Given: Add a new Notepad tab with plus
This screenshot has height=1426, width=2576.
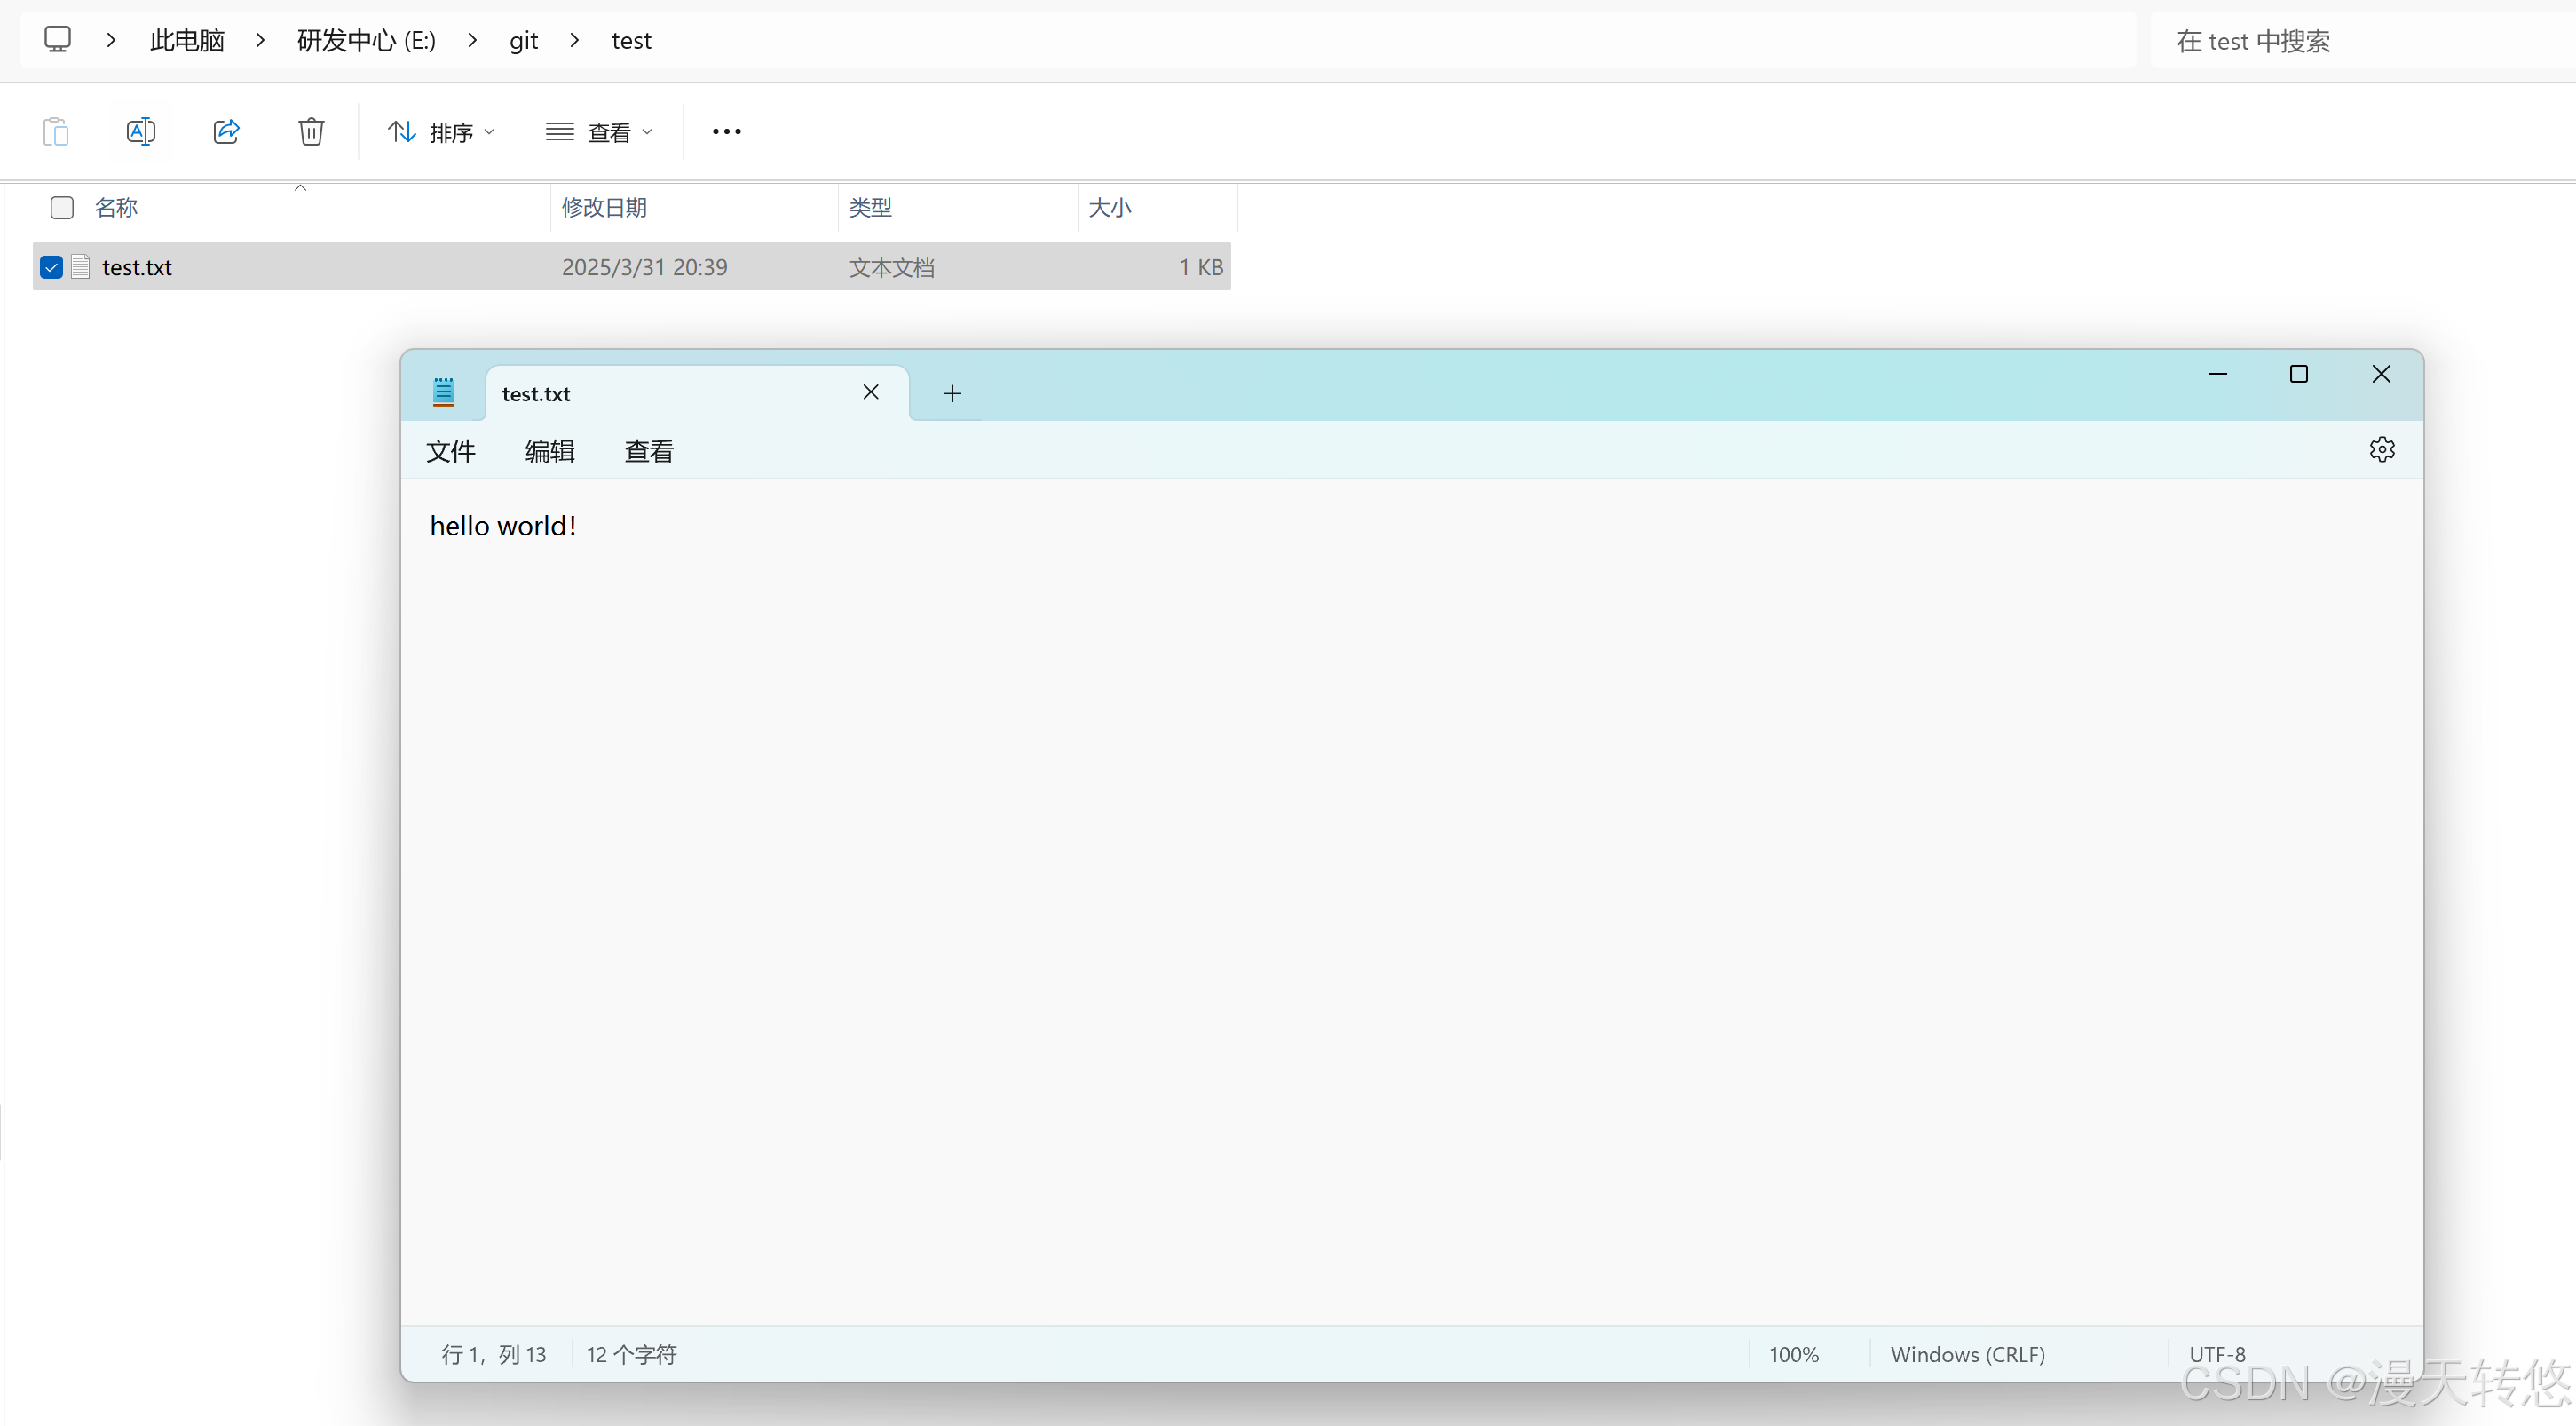Looking at the screenshot, I should tap(952, 394).
